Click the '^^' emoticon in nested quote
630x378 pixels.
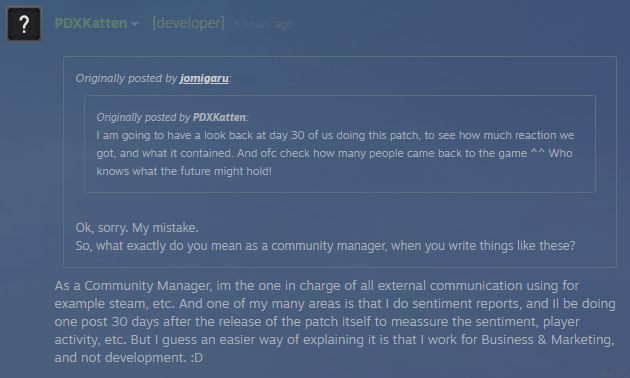coord(538,153)
